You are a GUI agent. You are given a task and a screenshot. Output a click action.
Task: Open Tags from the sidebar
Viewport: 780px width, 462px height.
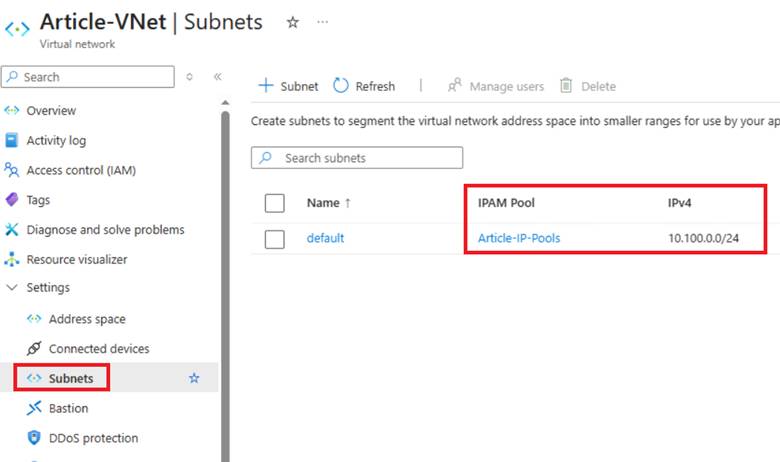tap(38, 200)
